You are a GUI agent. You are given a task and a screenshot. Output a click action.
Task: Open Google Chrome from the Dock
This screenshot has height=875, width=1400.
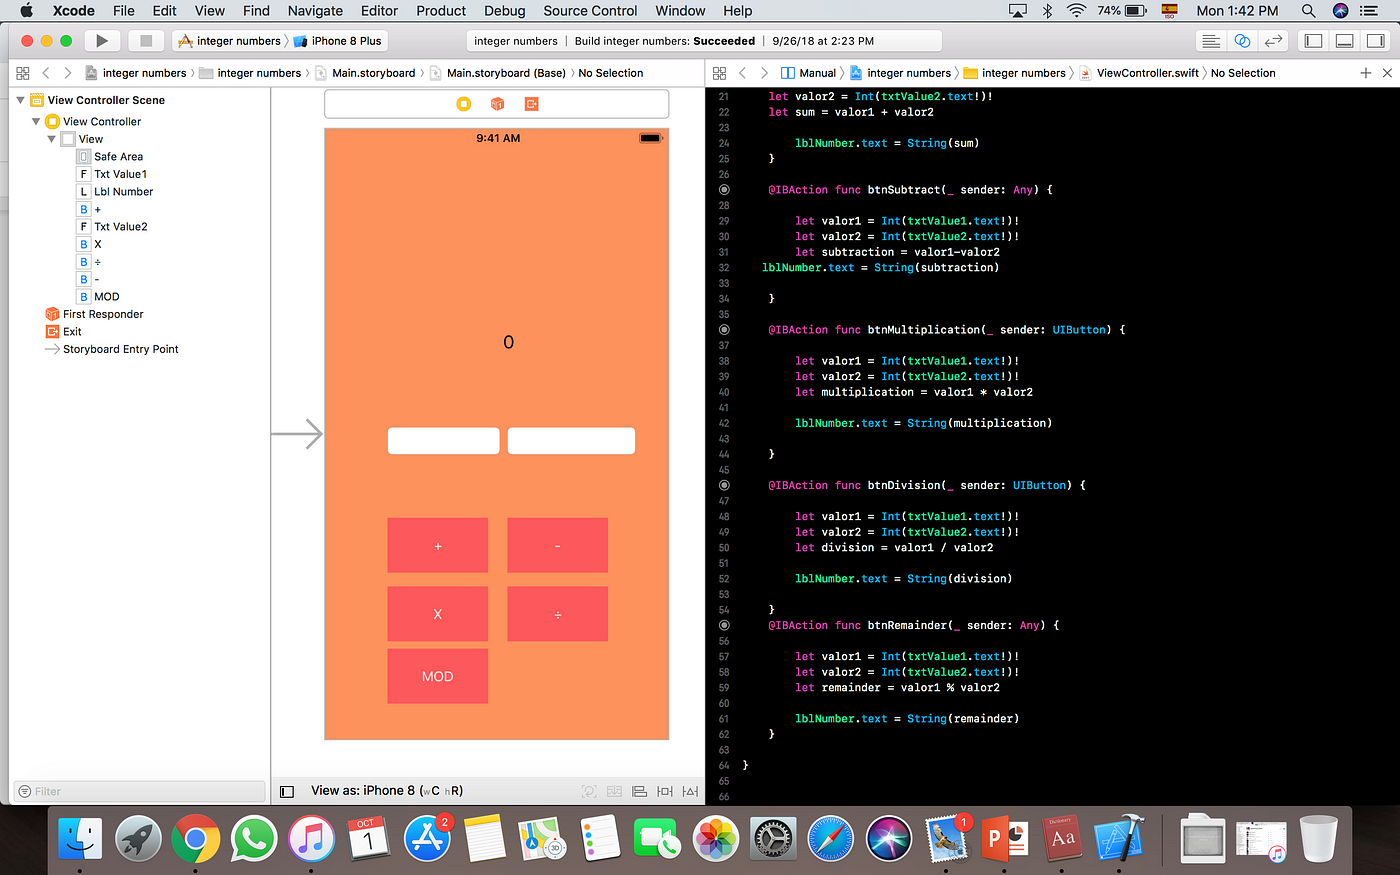pyautogui.click(x=196, y=838)
